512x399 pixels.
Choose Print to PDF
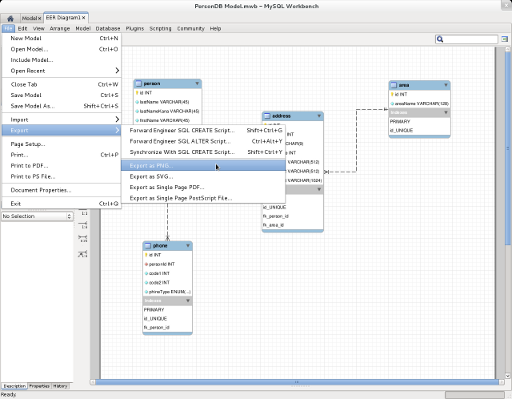tap(62, 166)
